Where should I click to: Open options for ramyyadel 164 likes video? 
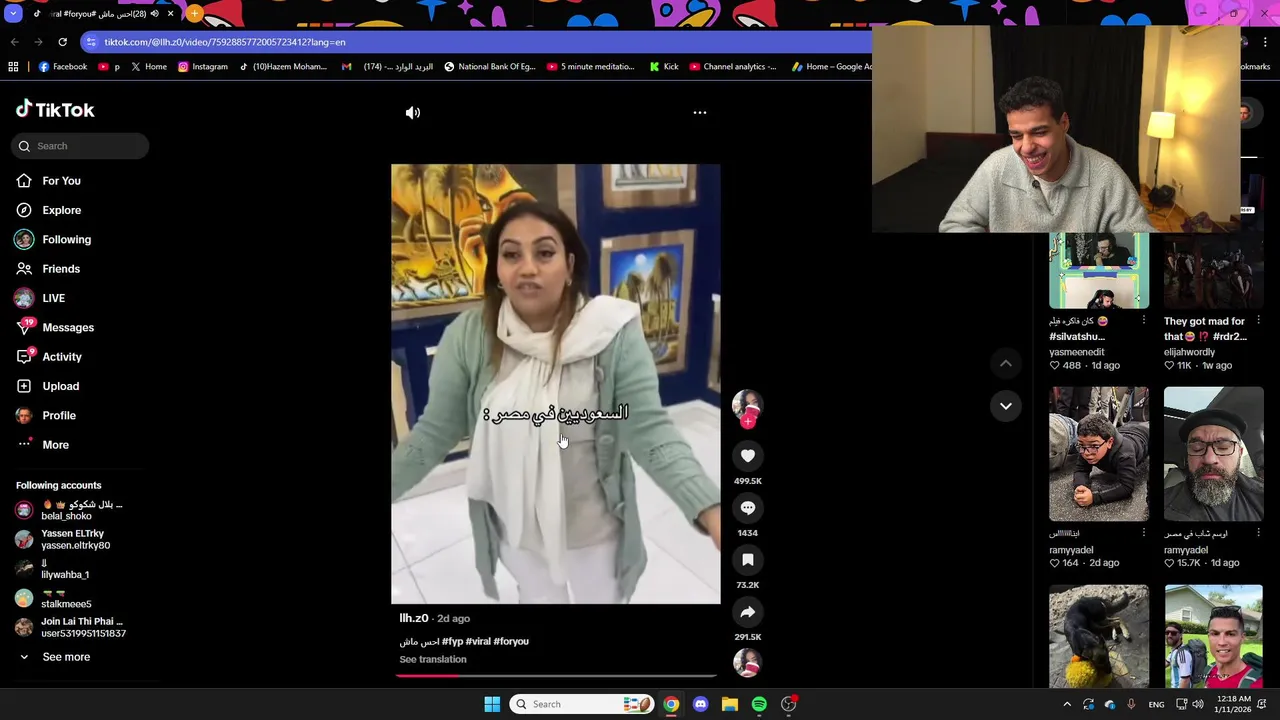tap(1143, 533)
